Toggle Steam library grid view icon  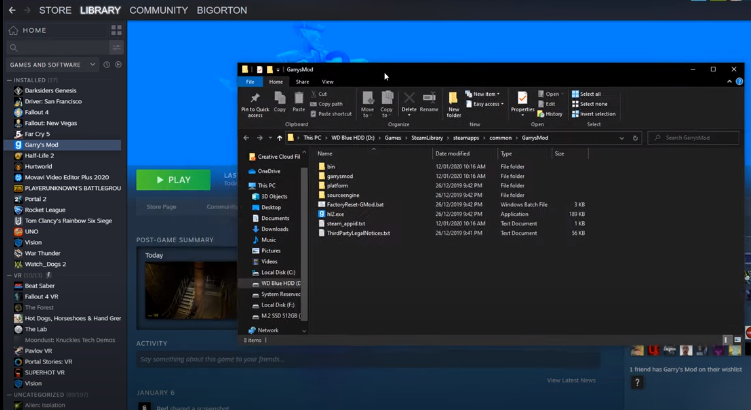116,30
